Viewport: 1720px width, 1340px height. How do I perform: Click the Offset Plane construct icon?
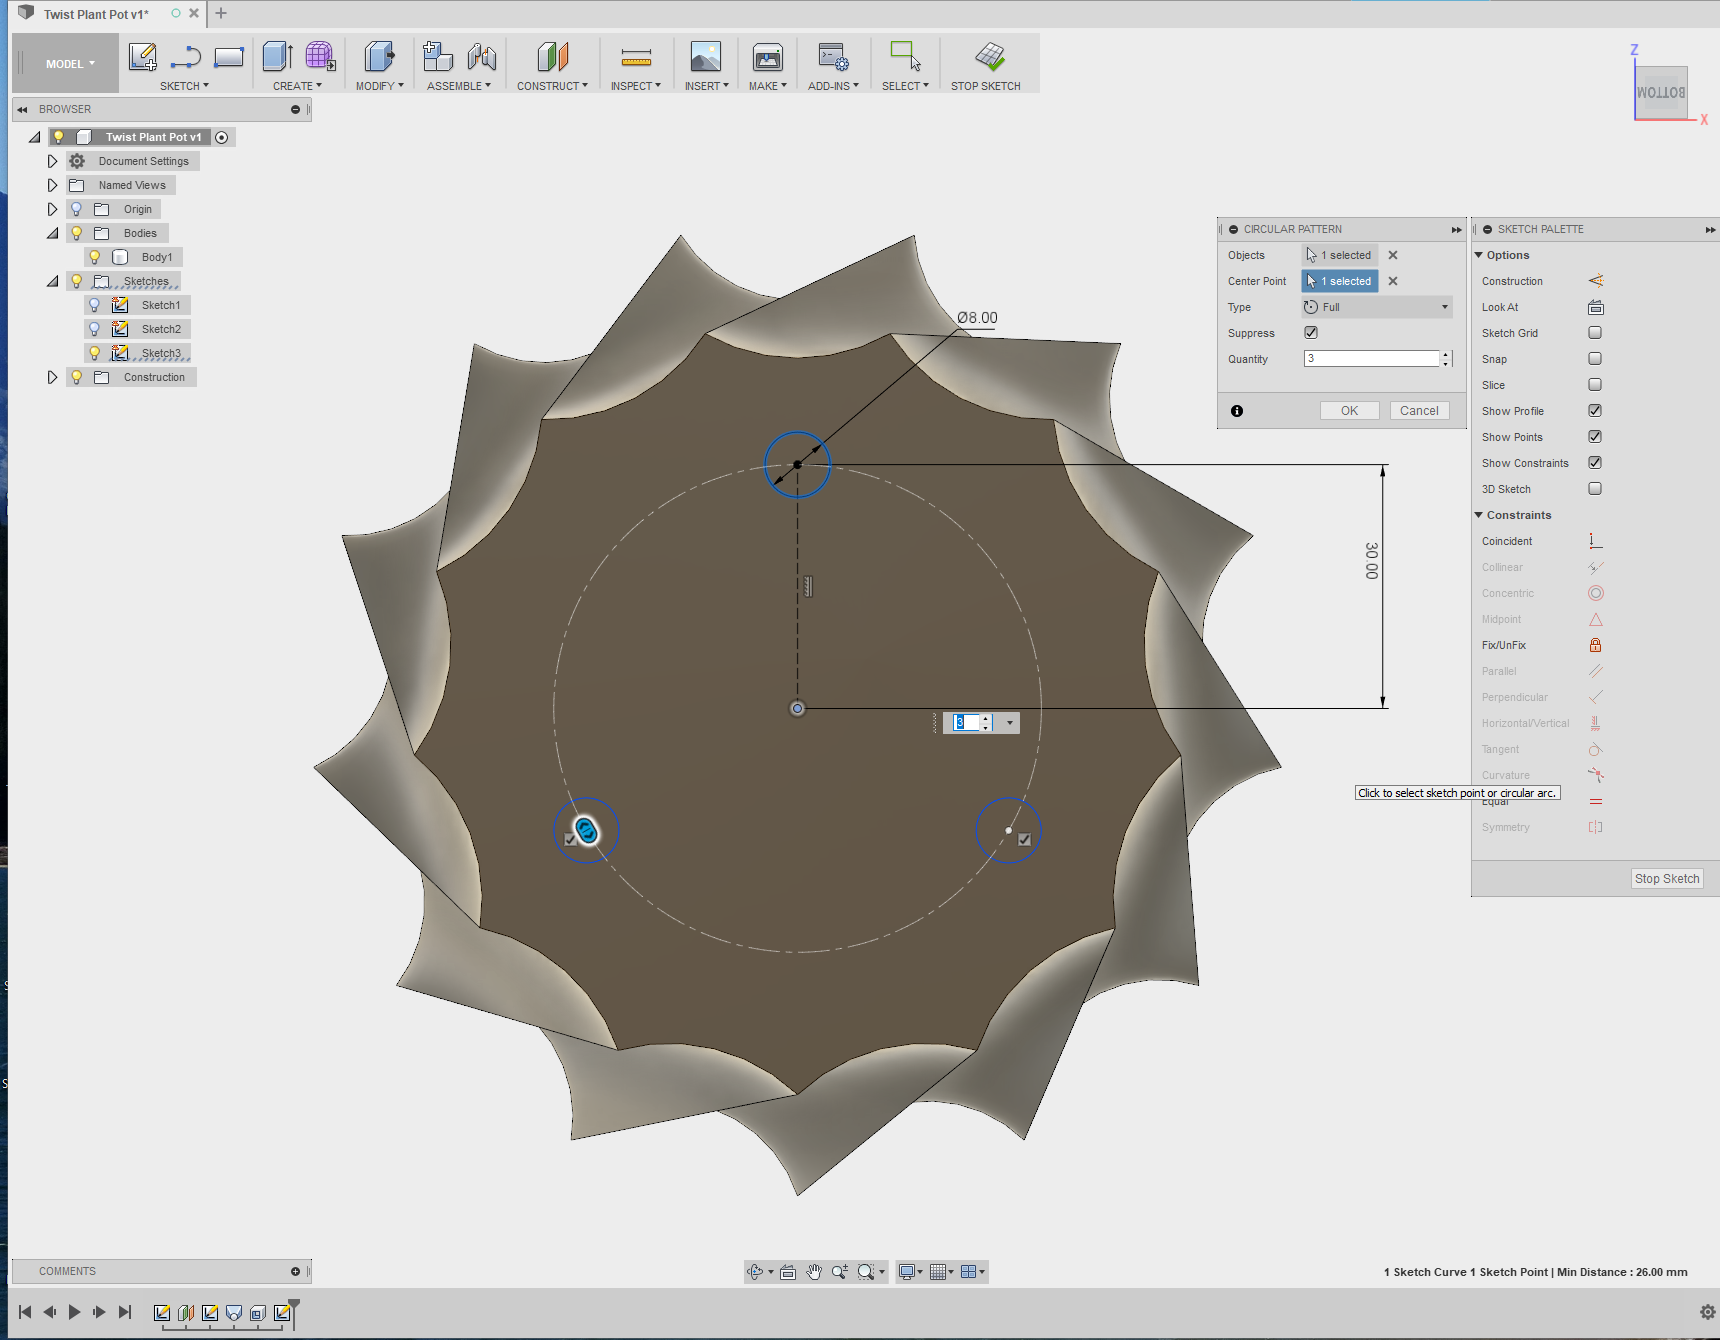(552, 57)
